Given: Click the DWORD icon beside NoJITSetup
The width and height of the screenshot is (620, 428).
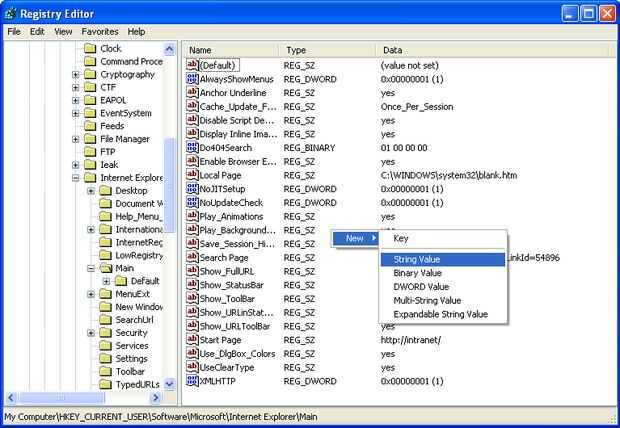Looking at the screenshot, I should pos(192,189).
